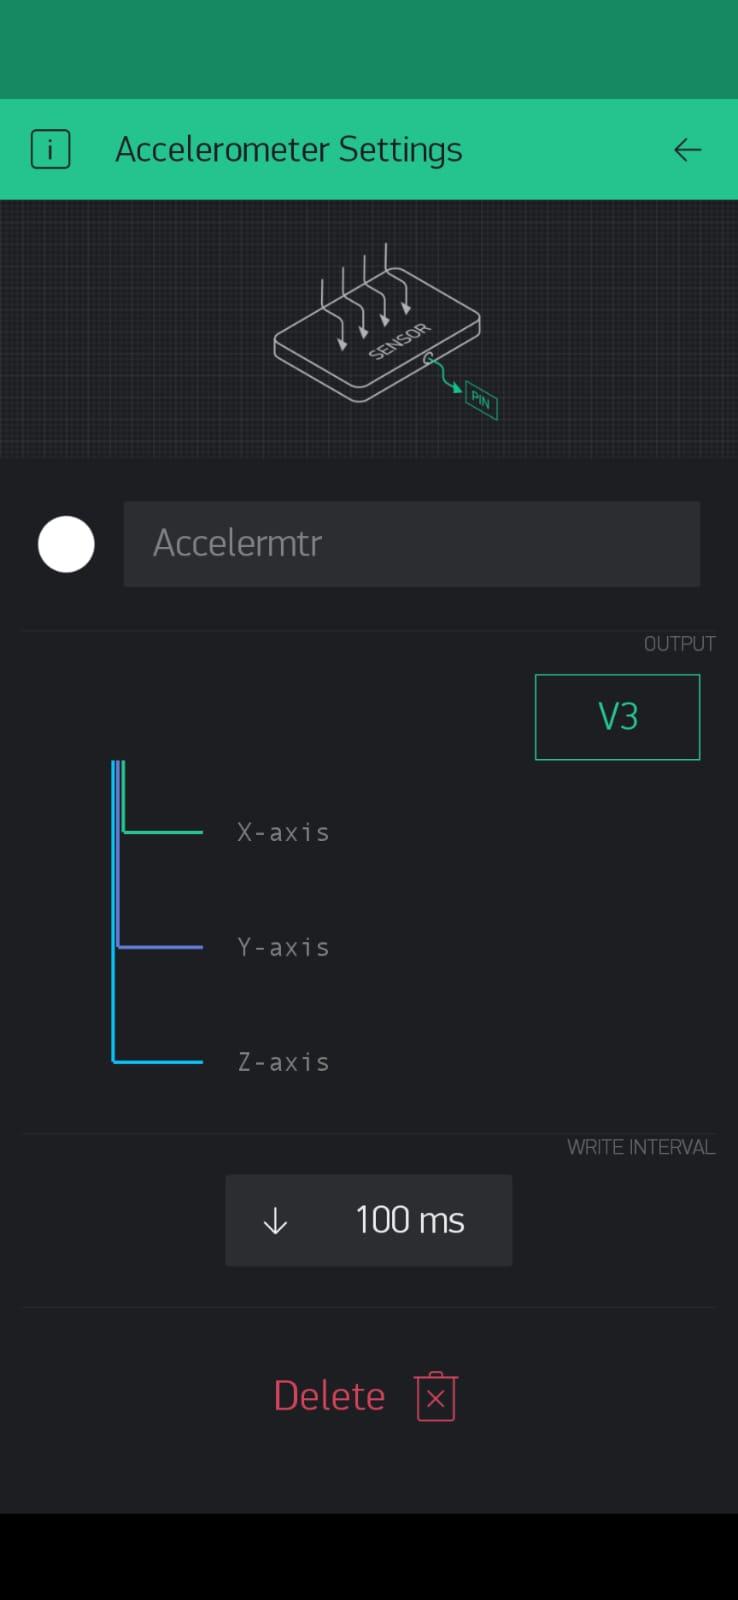
Task: Open the 100 ms write interval picker
Action: coord(410,1221)
